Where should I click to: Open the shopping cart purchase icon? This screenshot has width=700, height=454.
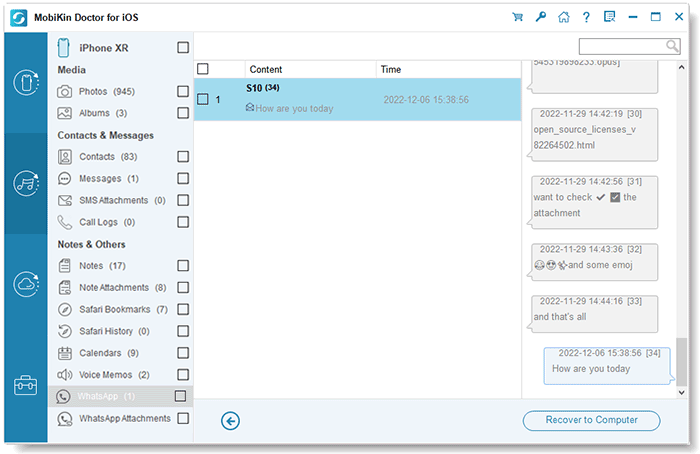pos(517,17)
